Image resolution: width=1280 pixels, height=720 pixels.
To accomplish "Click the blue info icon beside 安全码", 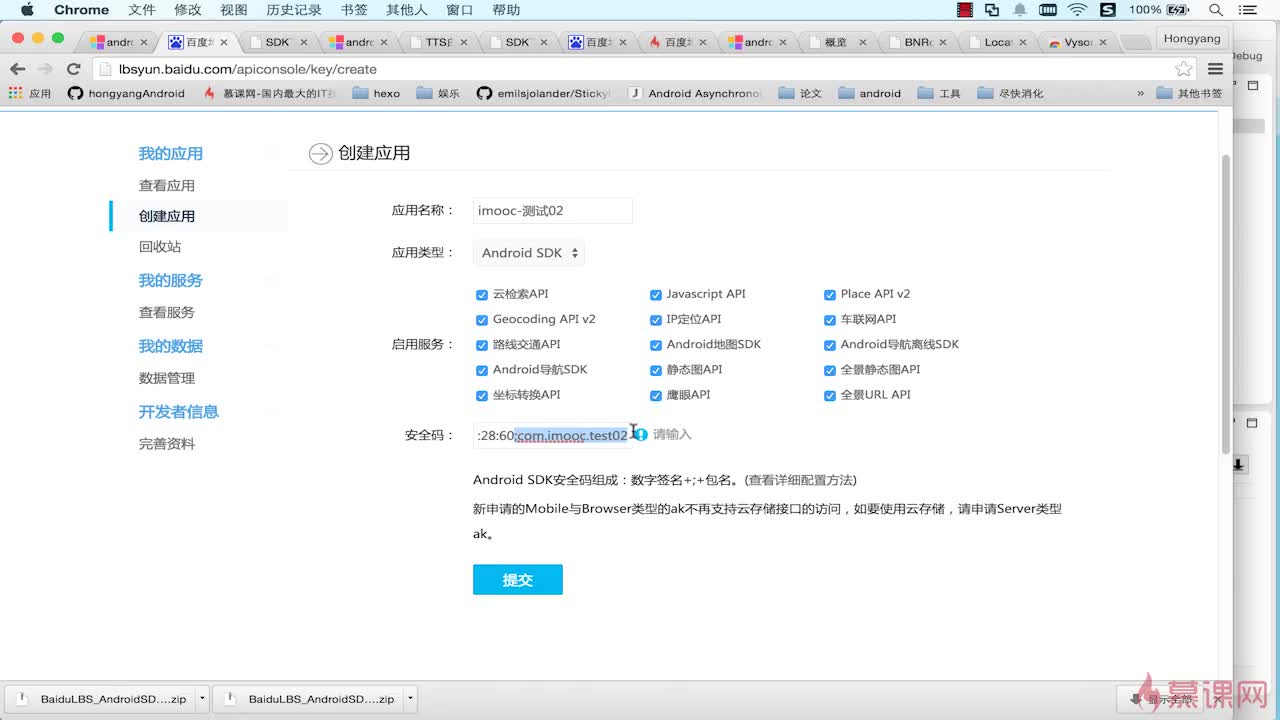I will point(641,434).
